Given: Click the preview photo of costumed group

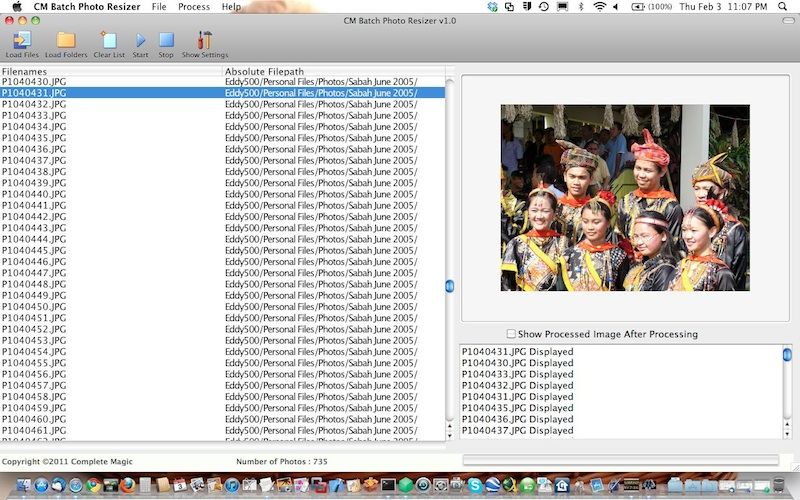Looking at the screenshot, I should (625, 198).
